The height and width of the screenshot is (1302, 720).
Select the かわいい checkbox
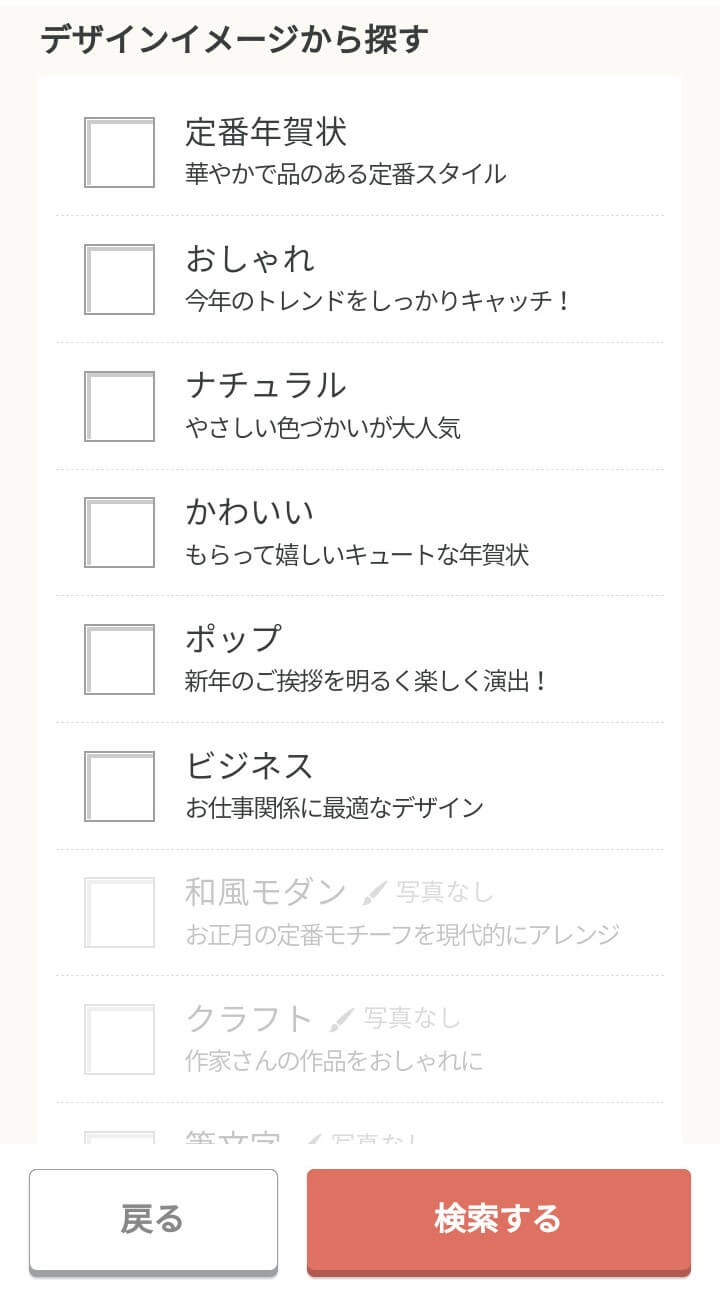[x=119, y=533]
